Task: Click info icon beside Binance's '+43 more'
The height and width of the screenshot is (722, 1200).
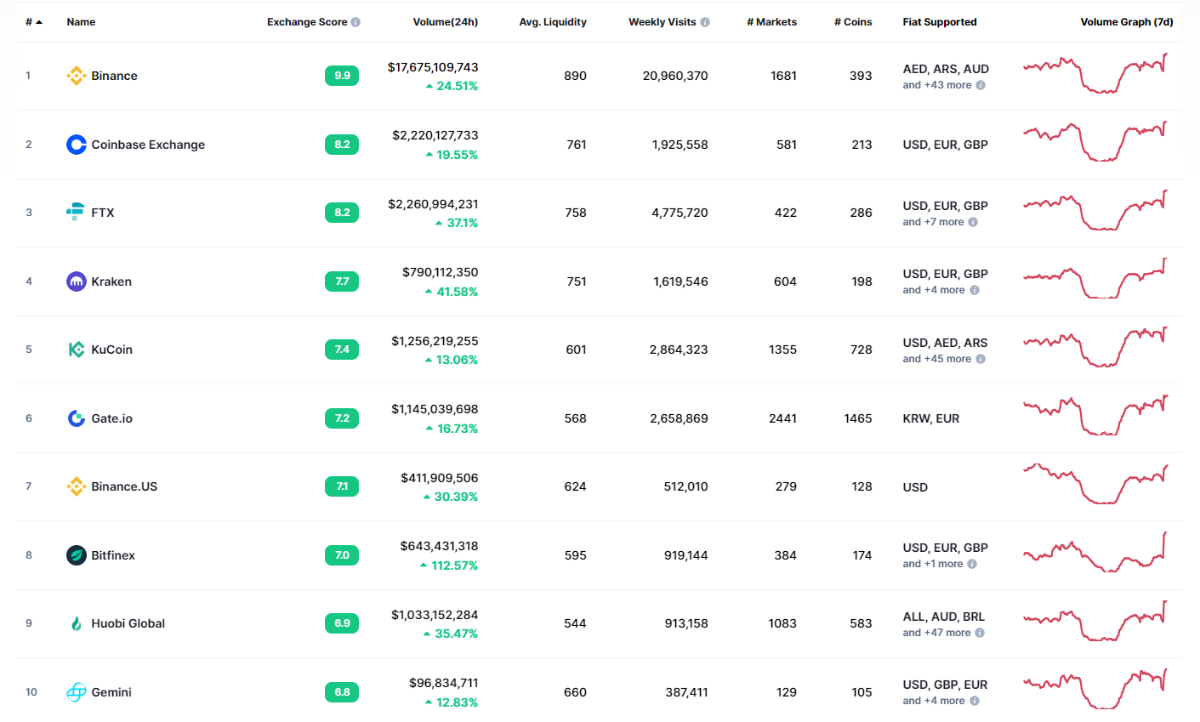Action: tap(980, 85)
